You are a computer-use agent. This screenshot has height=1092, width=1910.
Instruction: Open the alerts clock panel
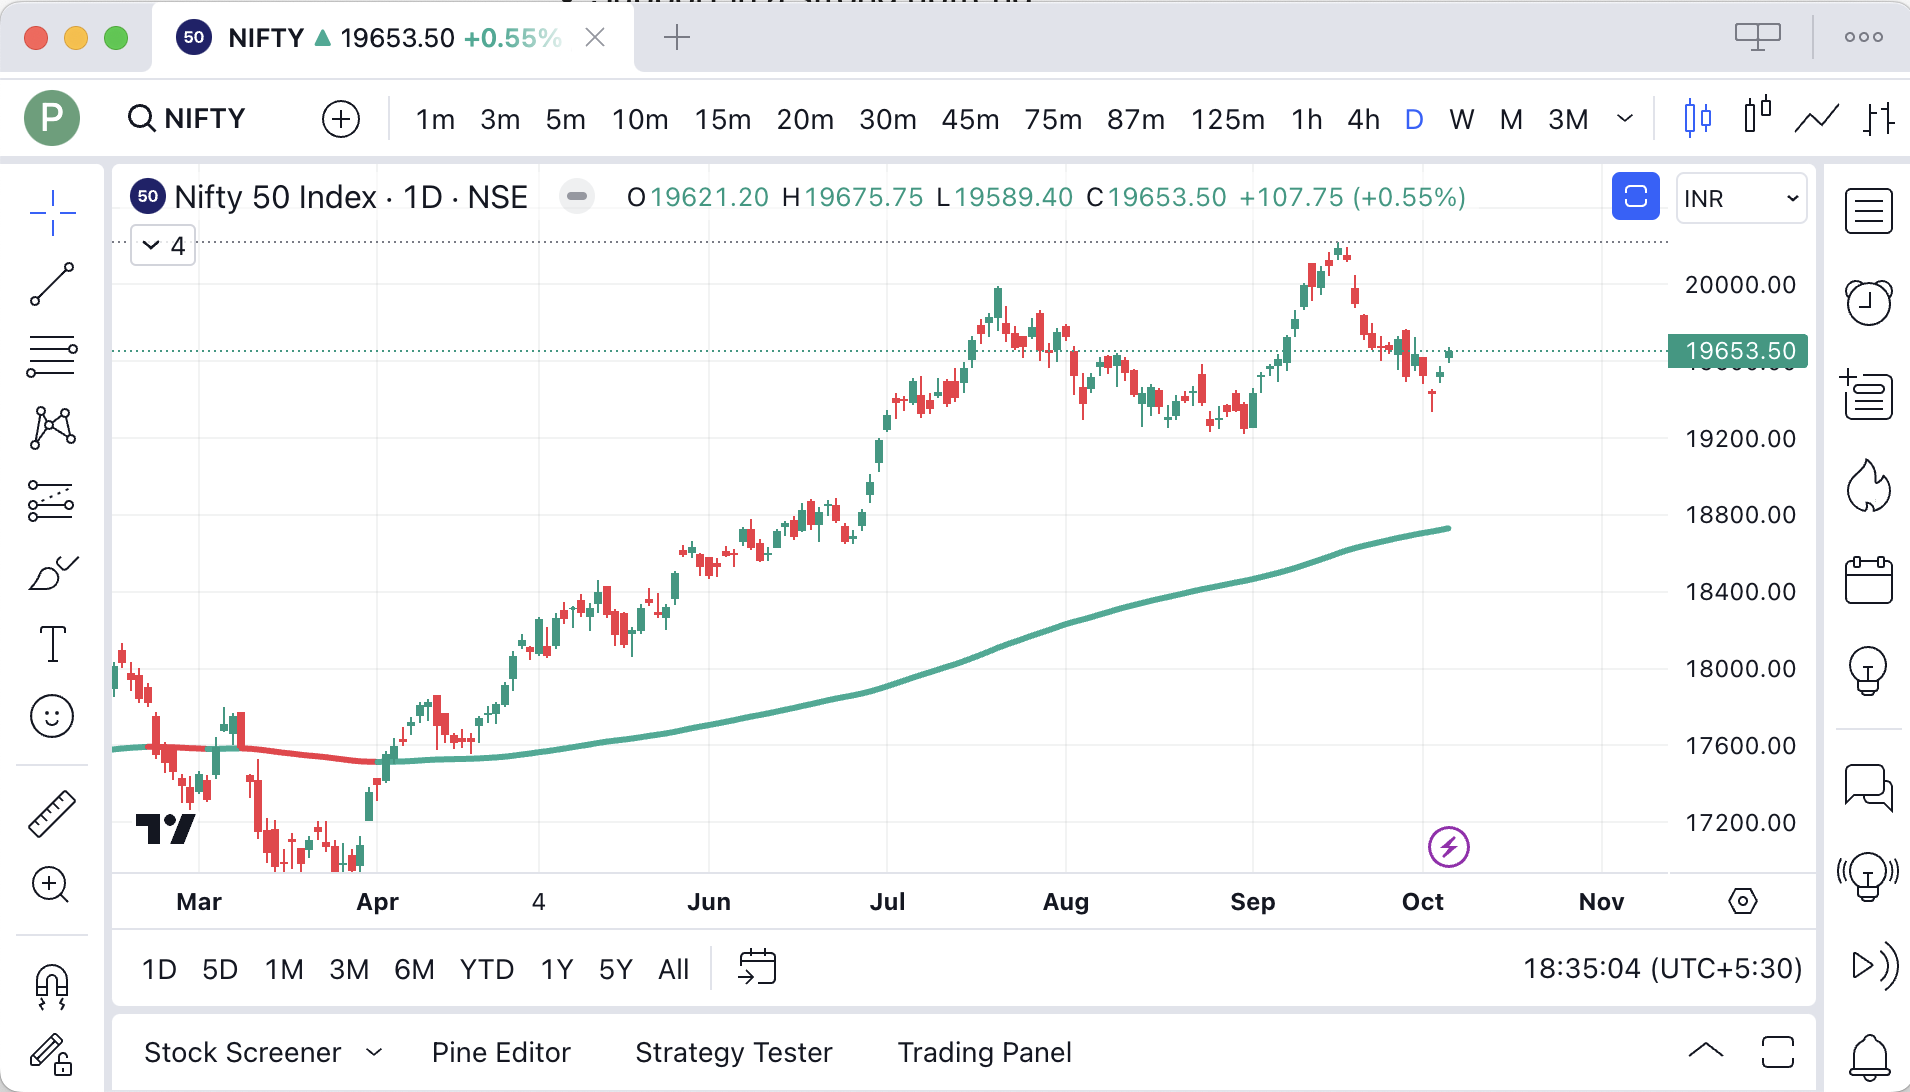pyautogui.click(x=1868, y=302)
